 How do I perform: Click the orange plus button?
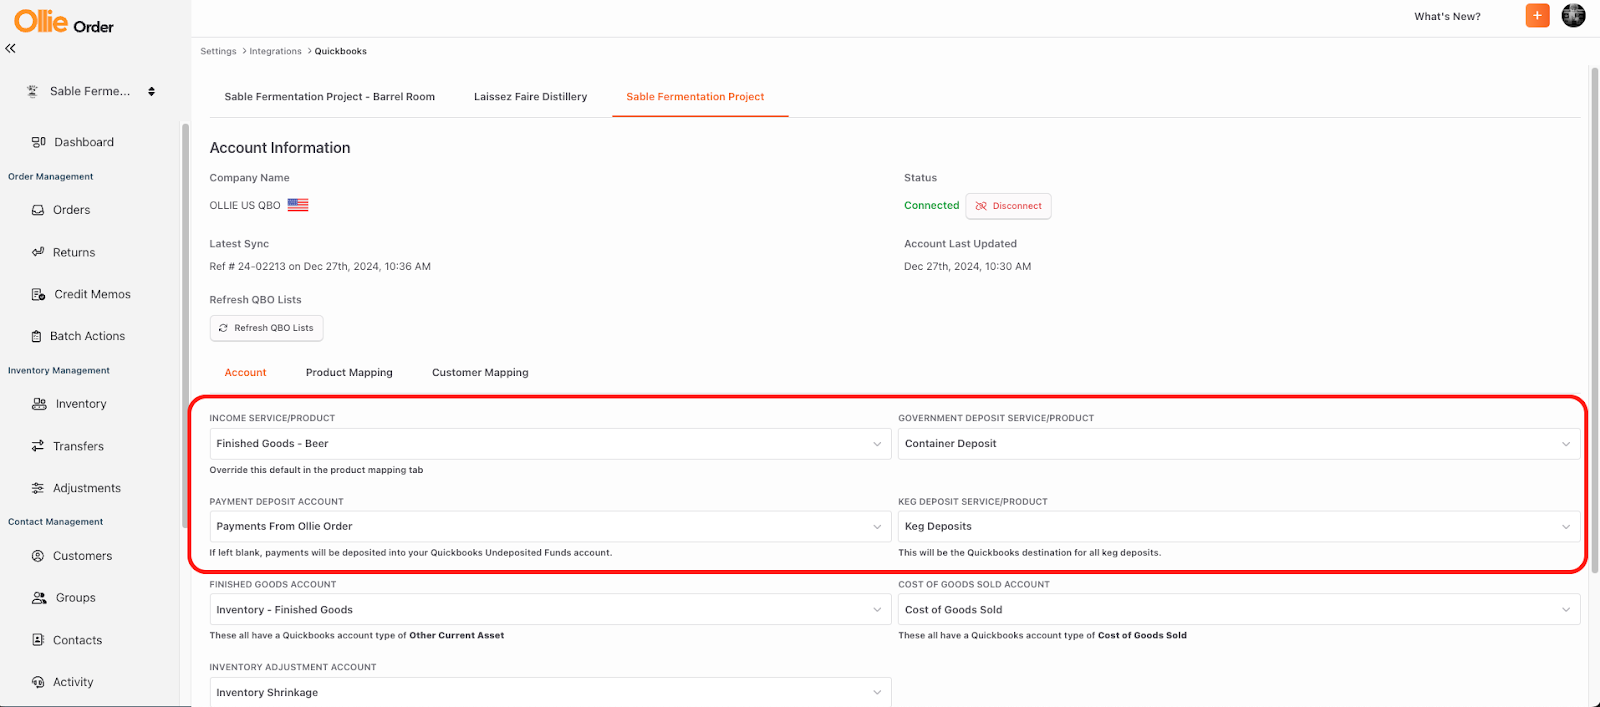click(x=1537, y=15)
